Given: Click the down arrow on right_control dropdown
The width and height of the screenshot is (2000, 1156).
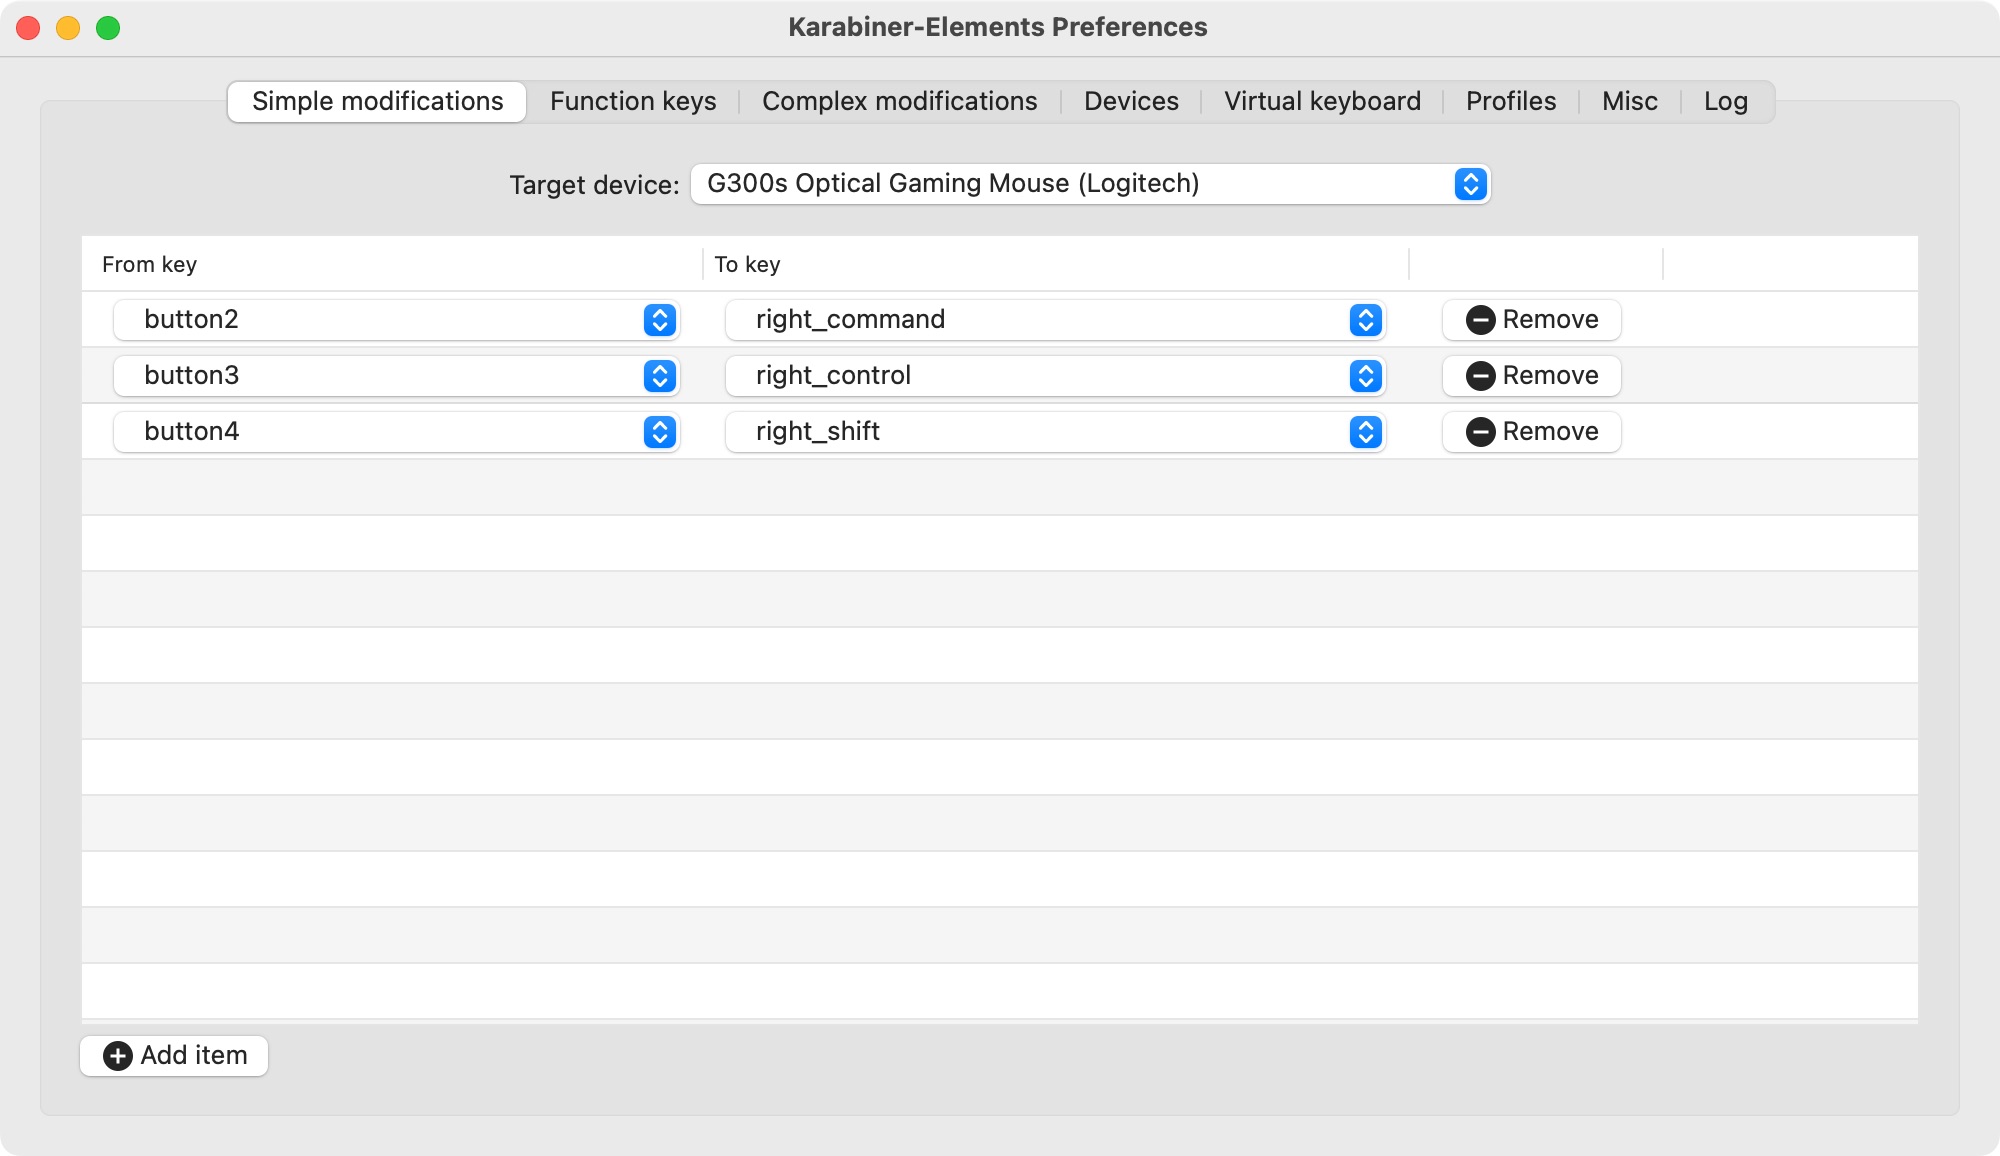Looking at the screenshot, I should tap(1366, 381).
